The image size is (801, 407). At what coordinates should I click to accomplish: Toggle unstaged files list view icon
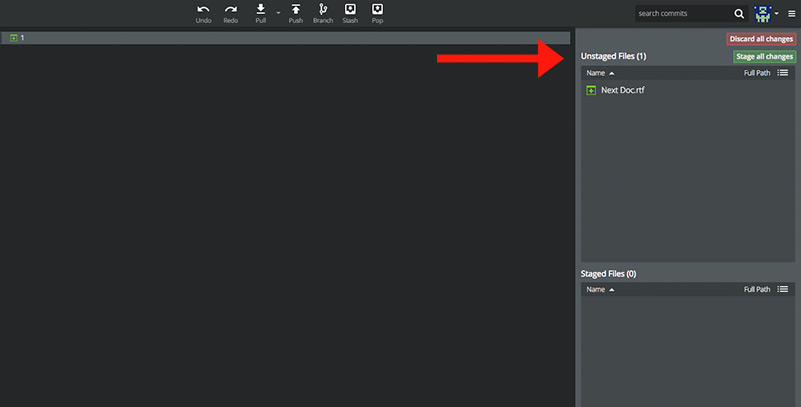click(783, 73)
